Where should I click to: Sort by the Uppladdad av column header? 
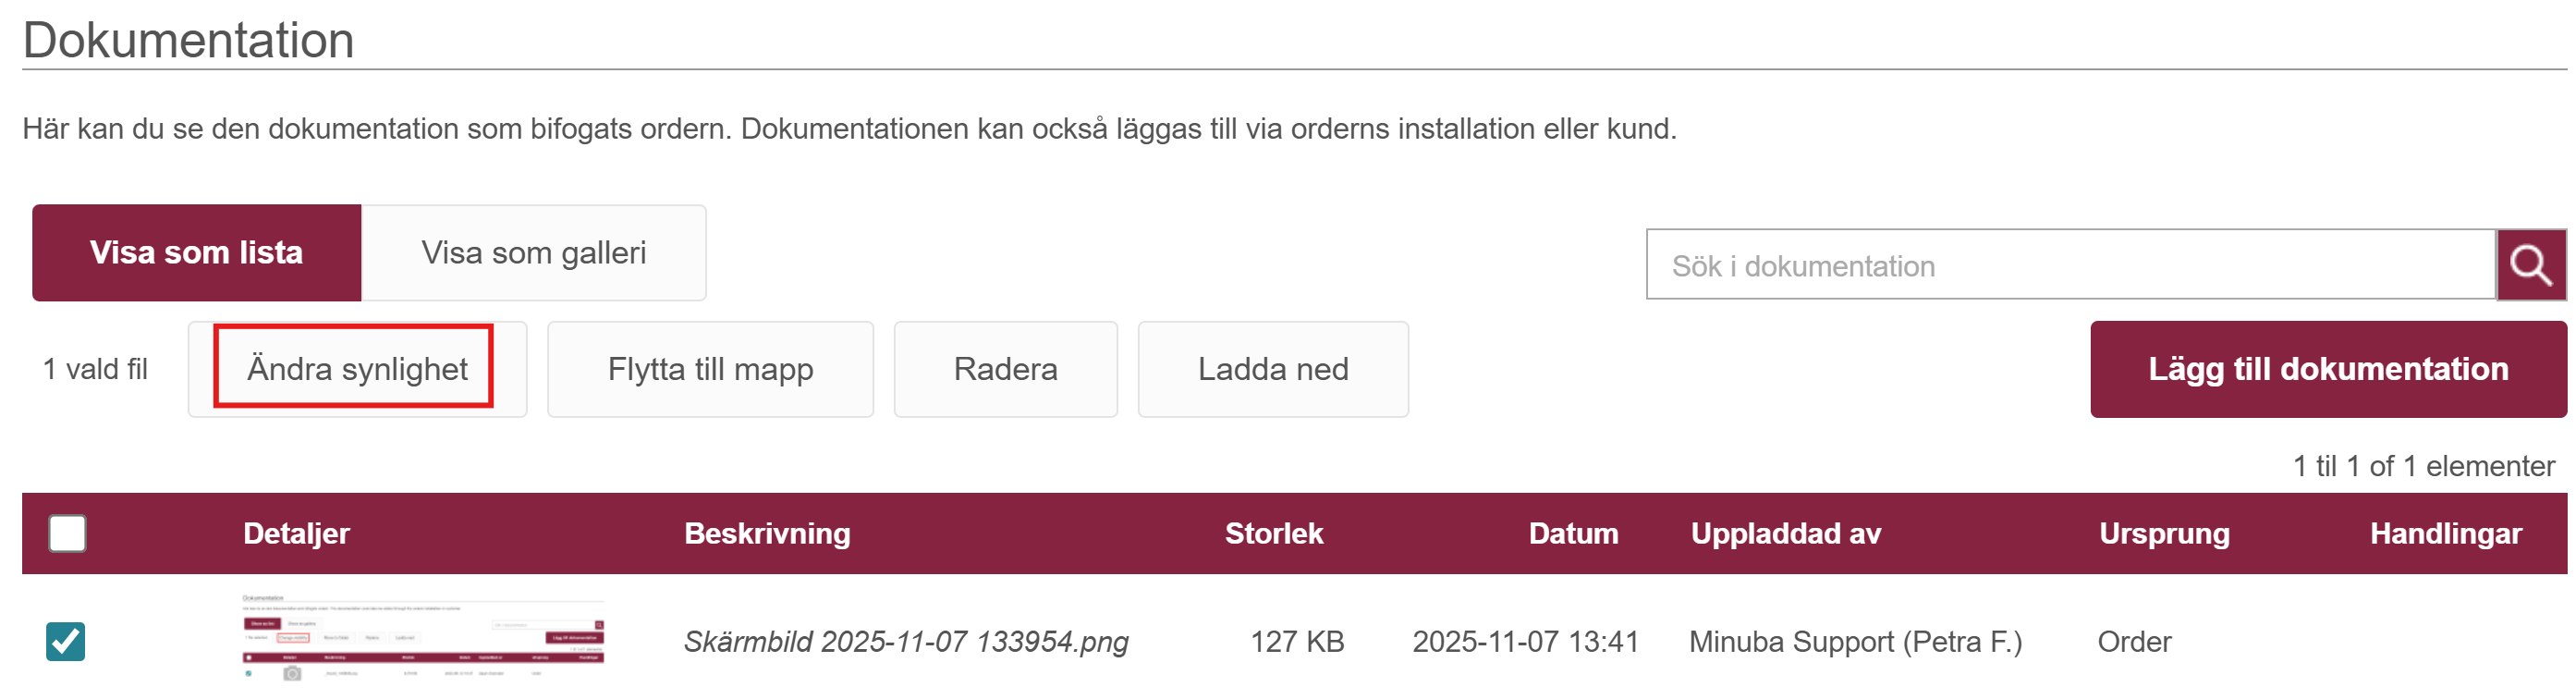[1785, 533]
